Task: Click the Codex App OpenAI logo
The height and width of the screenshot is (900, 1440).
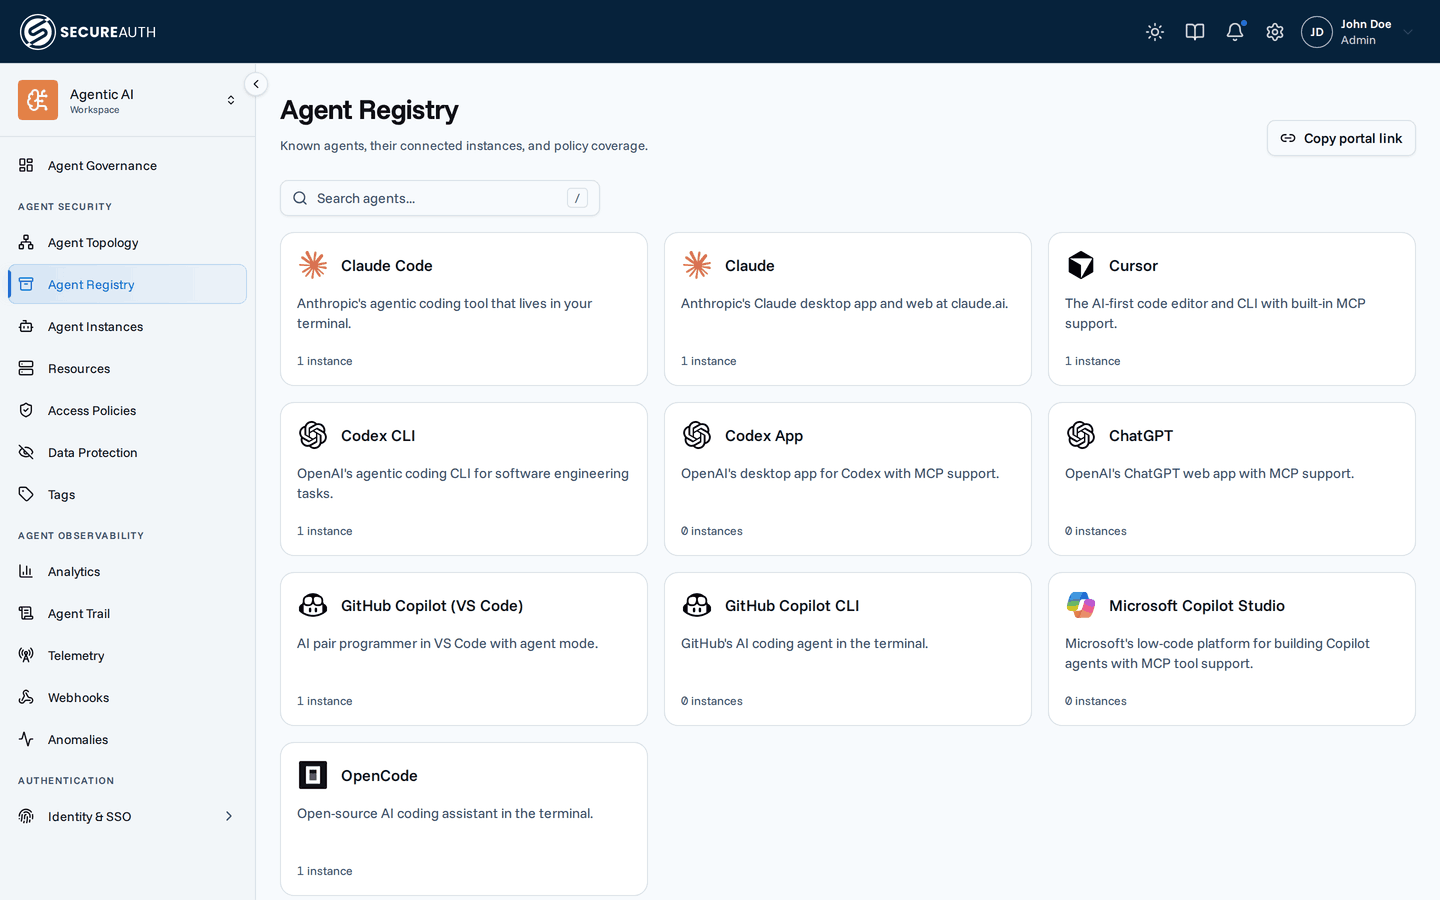Action: [697, 435]
